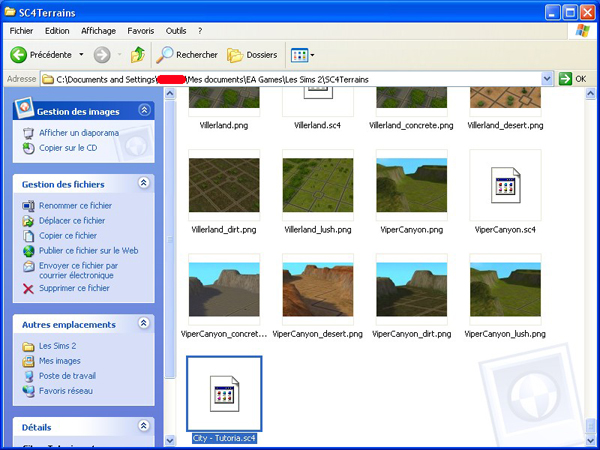Open the ? help menu

tap(200, 31)
